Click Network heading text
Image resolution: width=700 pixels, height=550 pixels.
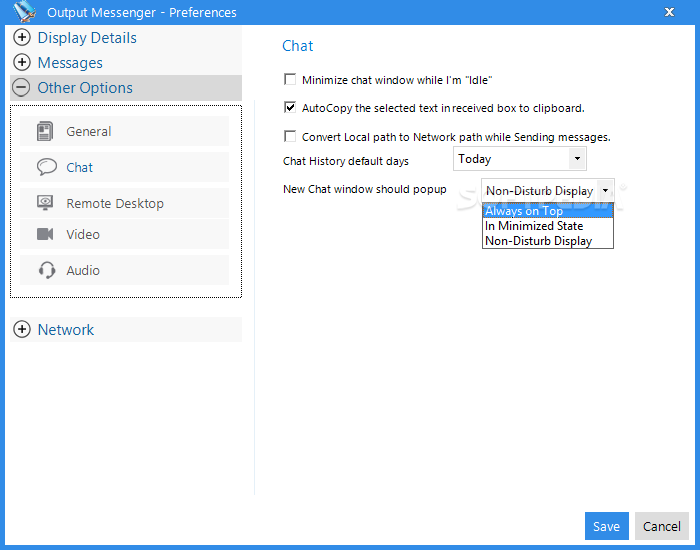[66, 330]
